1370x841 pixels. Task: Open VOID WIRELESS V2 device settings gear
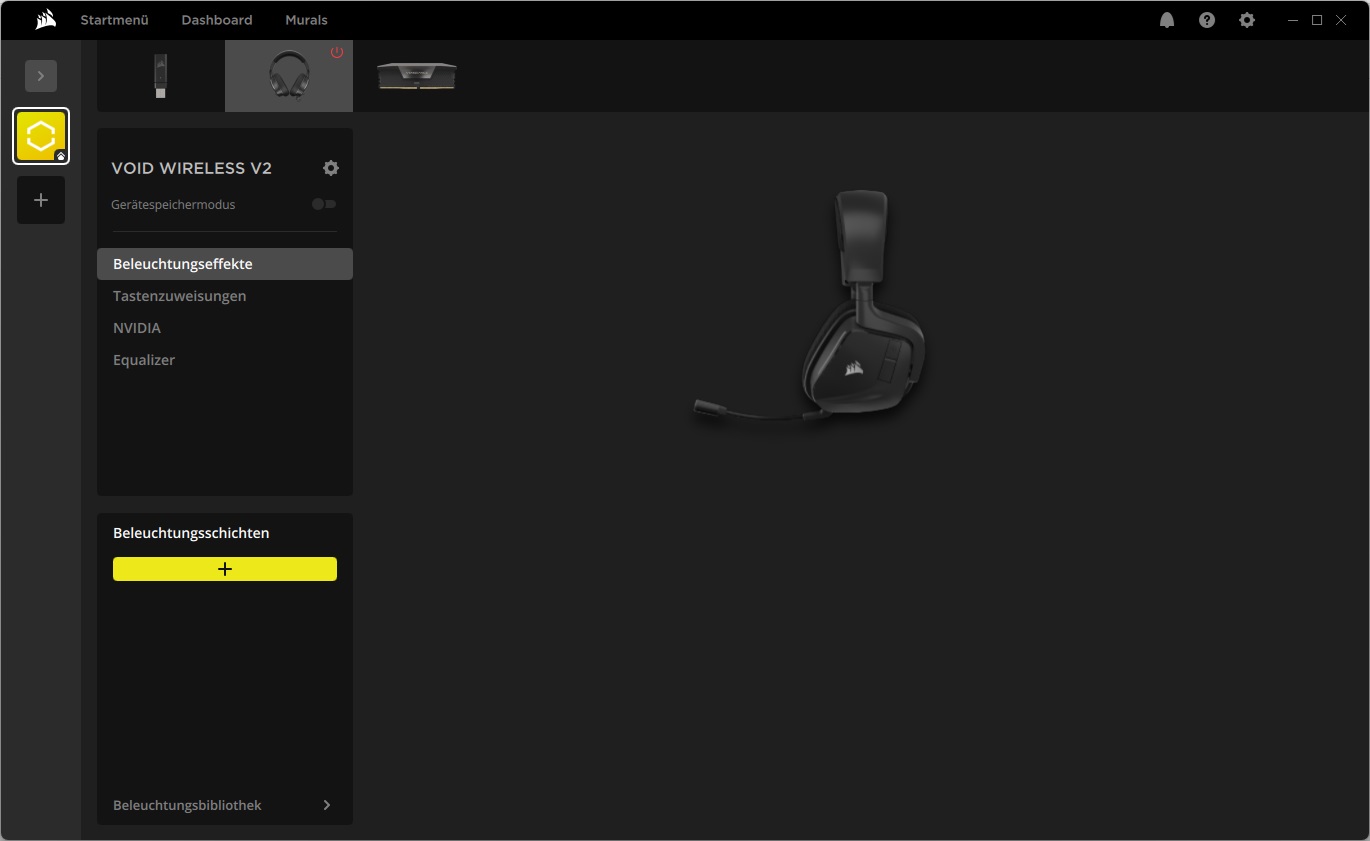331,168
